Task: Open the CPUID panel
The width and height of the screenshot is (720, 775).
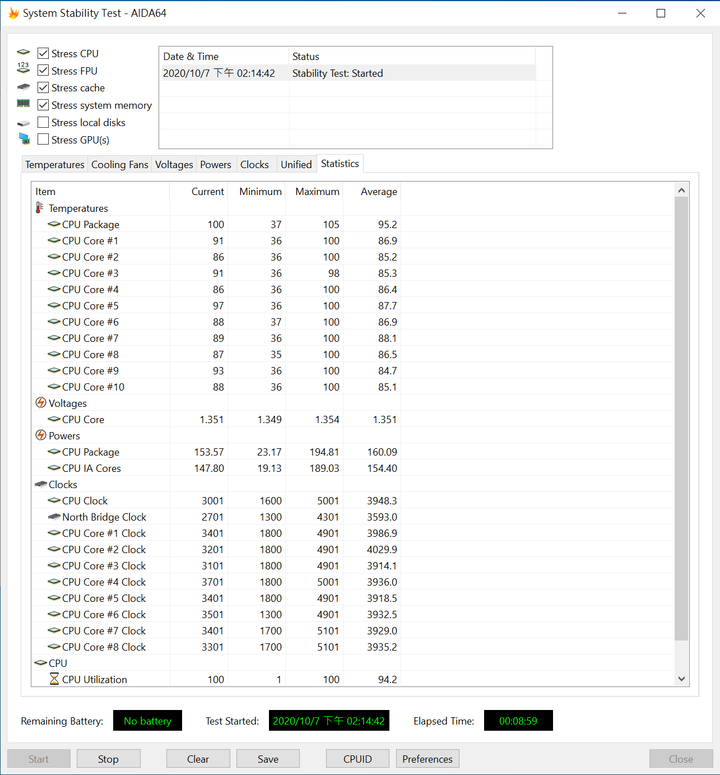Action: click(357, 759)
